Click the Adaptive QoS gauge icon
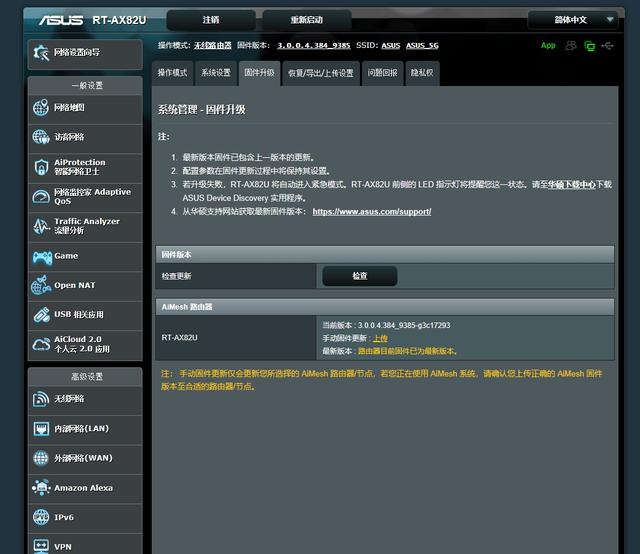640x554 pixels. pos(41,197)
